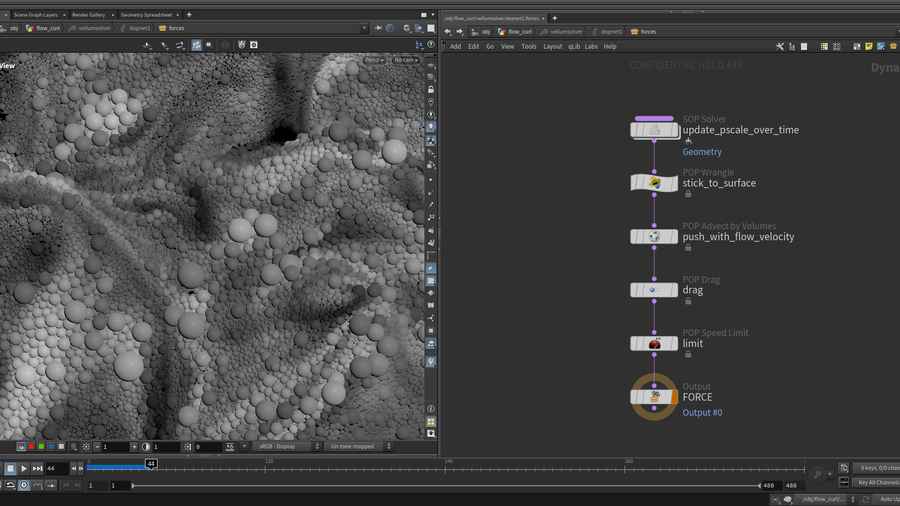Select the POP Drag node icon
The image size is (900, 506).
[x=654, y=290]
